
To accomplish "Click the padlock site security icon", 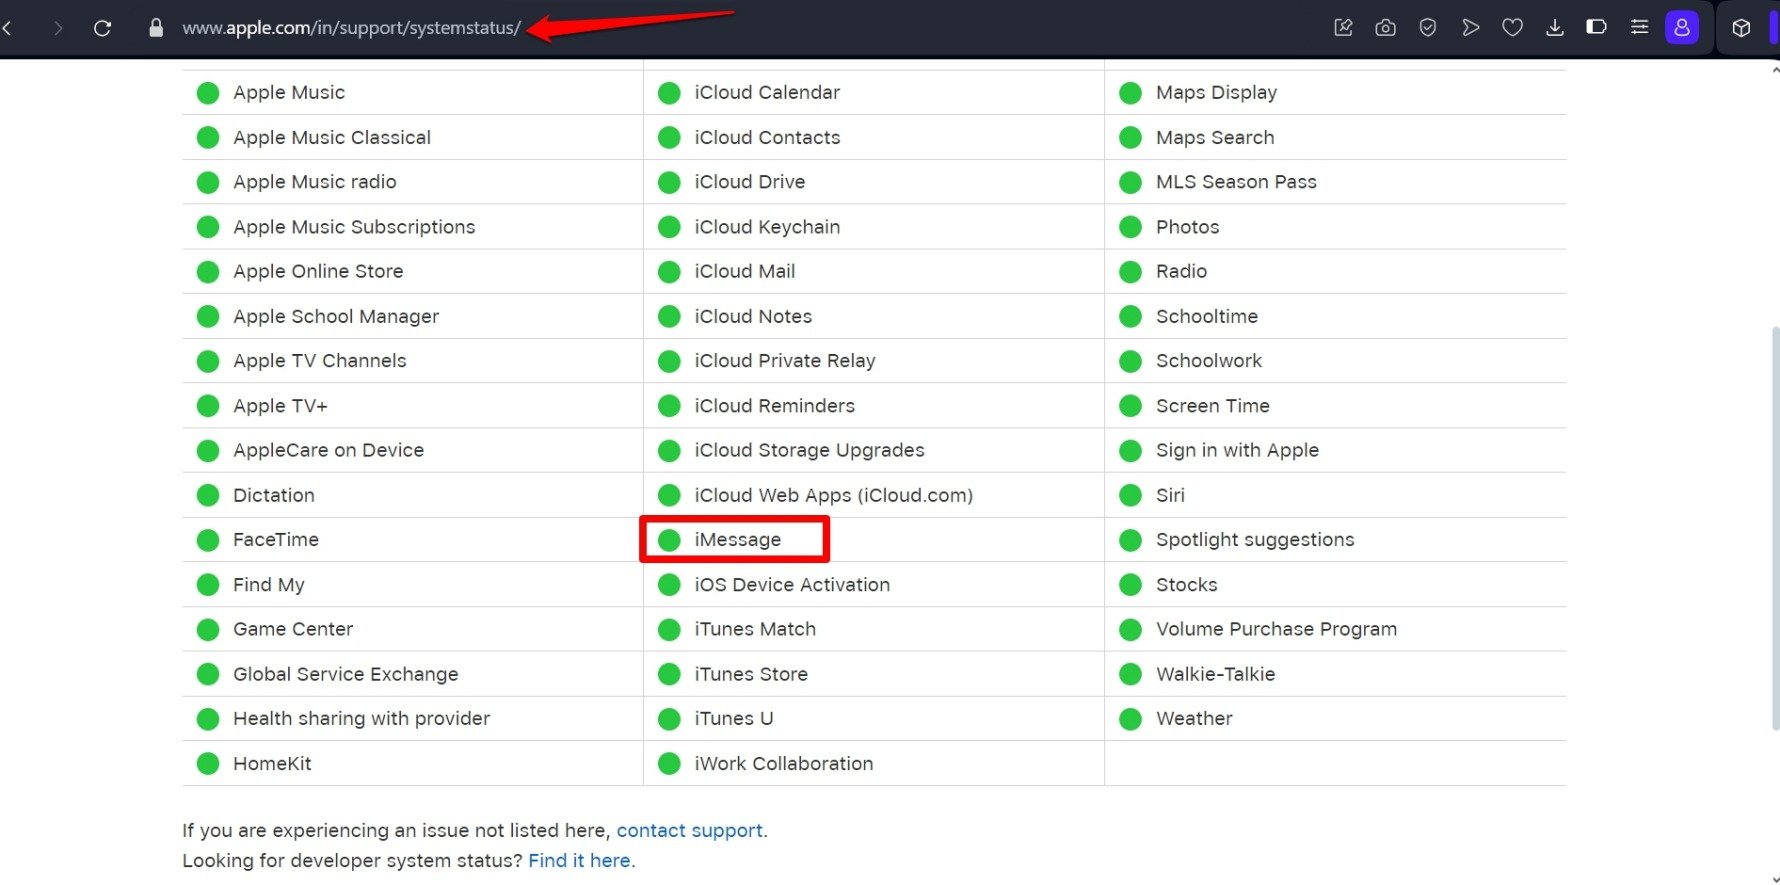I will click(x=156, y=28).
